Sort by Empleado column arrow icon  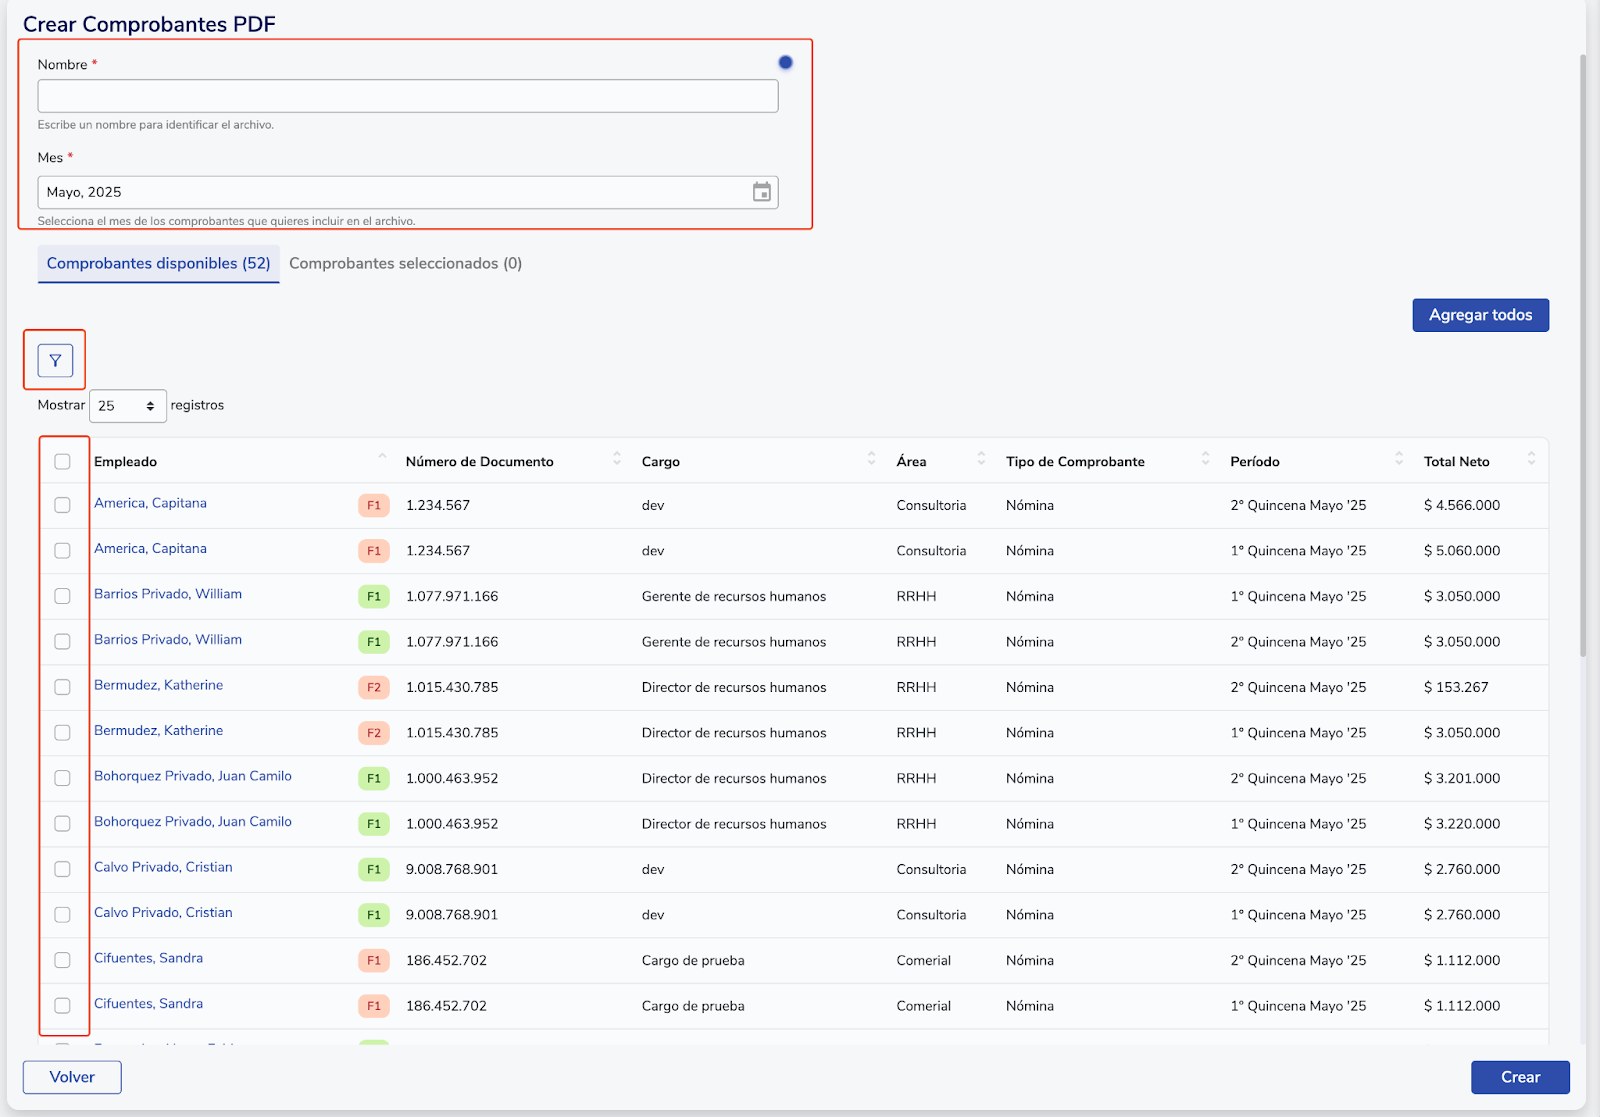pyautogui.click(x=382, y=459)
